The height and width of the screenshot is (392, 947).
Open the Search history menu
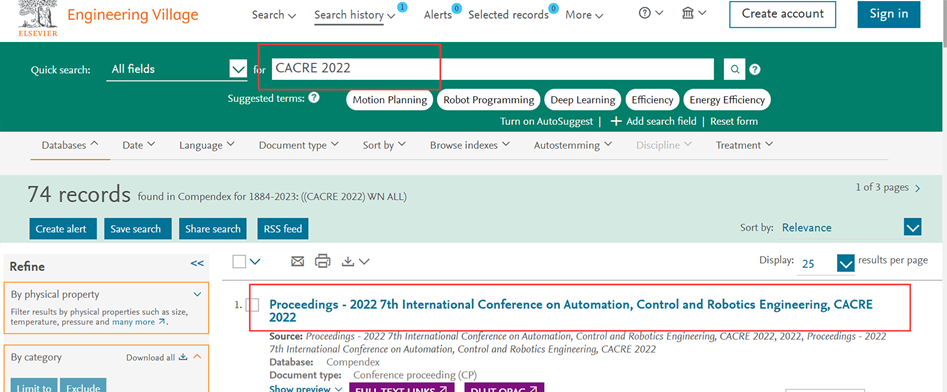(x=355, y=15)
